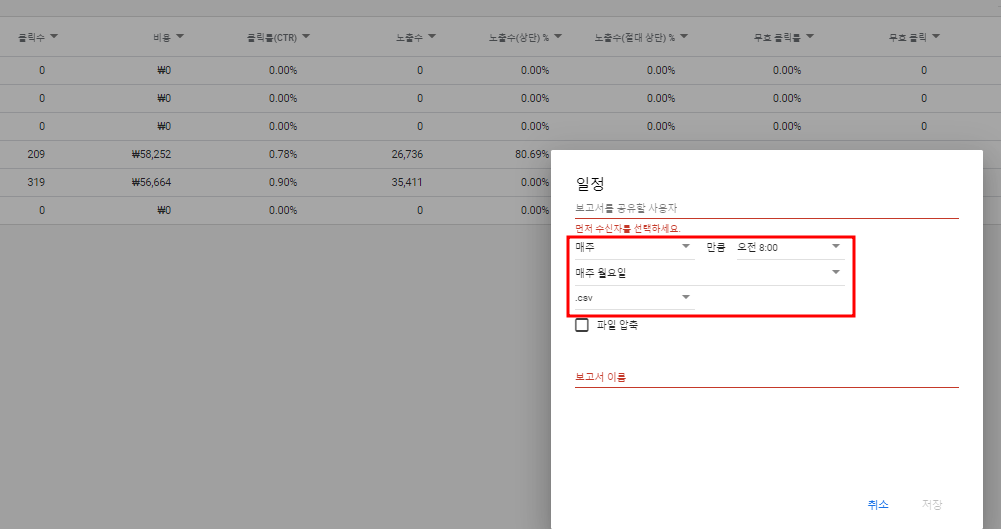The image size is (1001, 529).
Task: Open the 노출수(상단) % column header dropdown
Action: [558, 37]
